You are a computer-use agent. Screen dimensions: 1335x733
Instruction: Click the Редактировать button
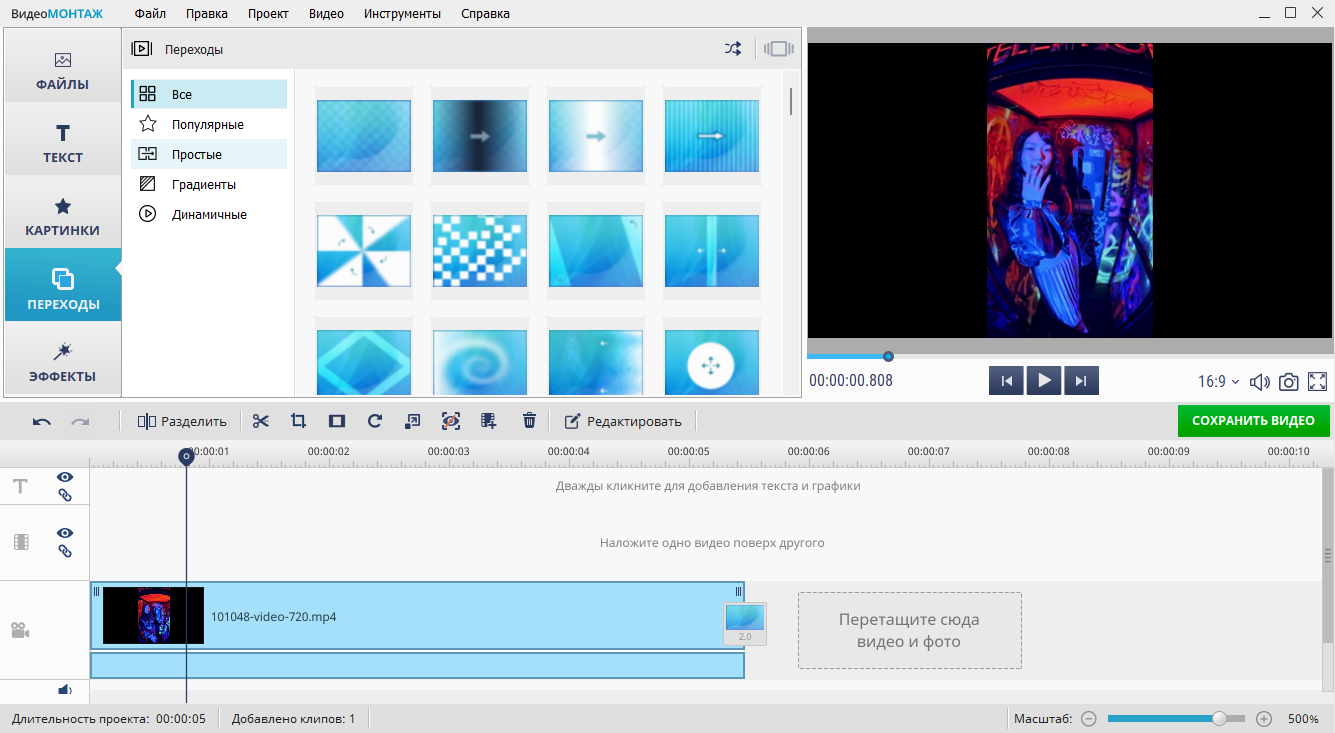coord(623,421)
